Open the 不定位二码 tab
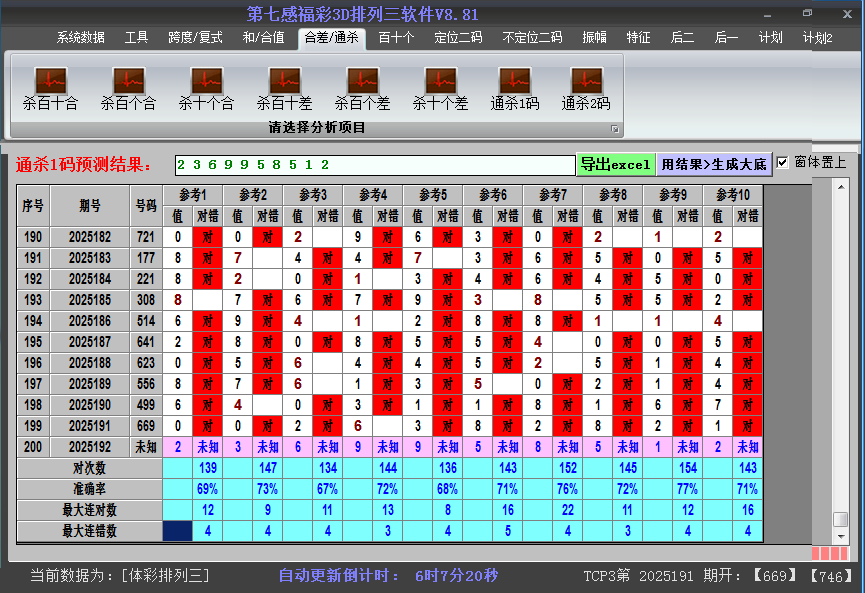This screenshot has width=865, height=593. tap(532, 38)
